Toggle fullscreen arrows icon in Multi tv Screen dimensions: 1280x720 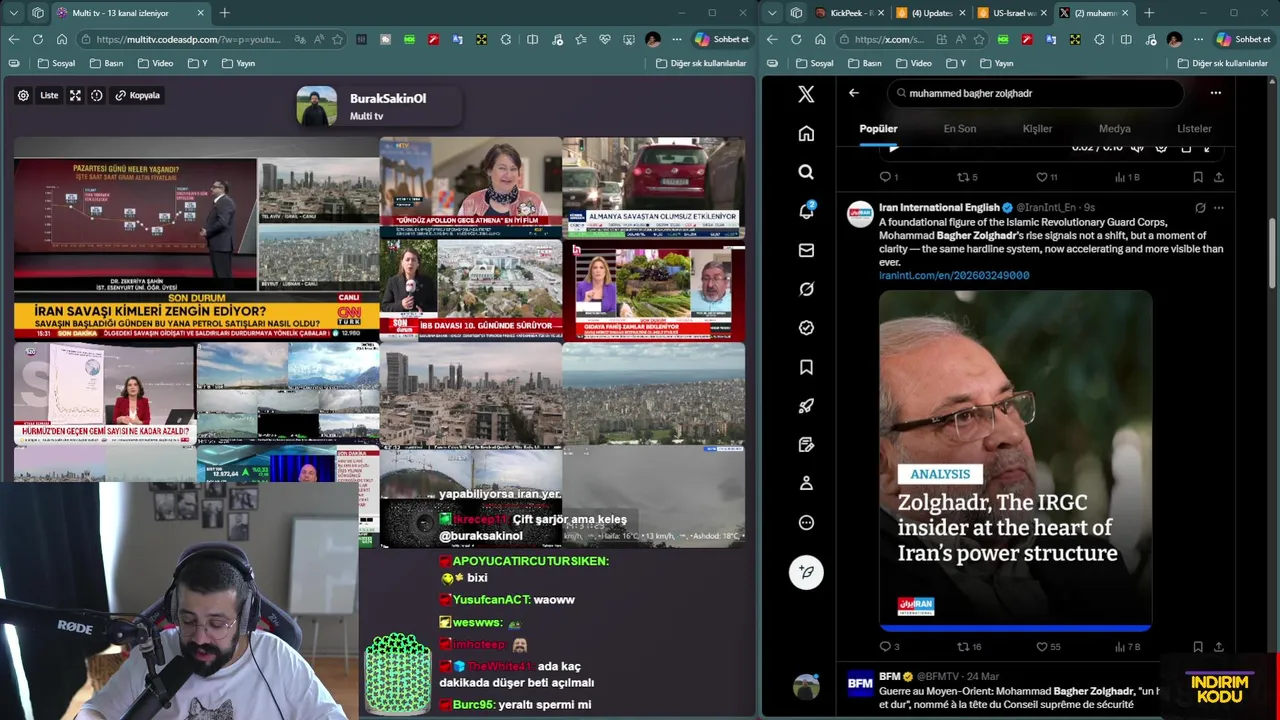(75, 95)
